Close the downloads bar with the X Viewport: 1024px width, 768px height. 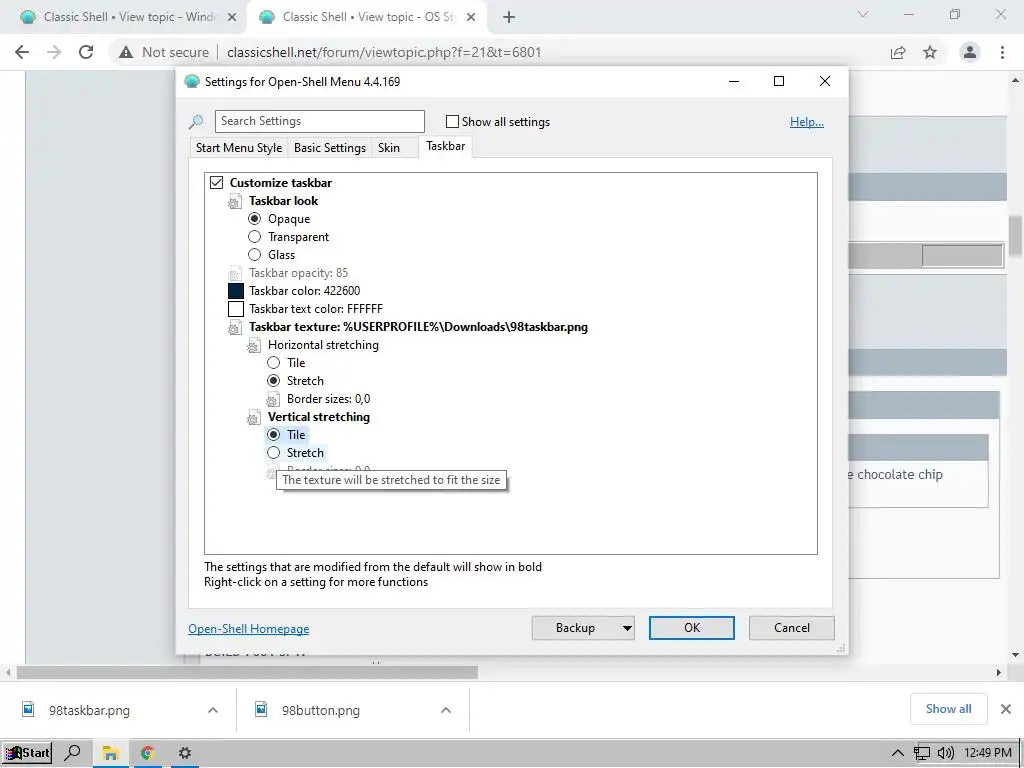pos(1006,709)
